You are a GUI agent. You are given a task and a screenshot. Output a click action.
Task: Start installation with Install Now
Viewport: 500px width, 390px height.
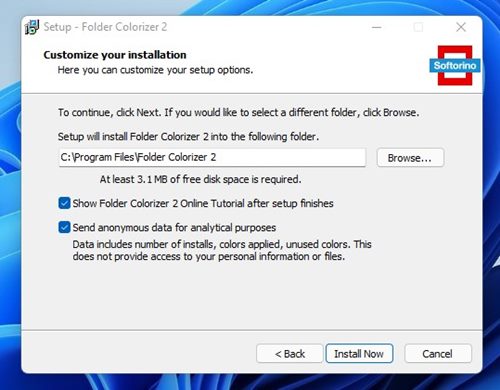(x=359, y=354)
